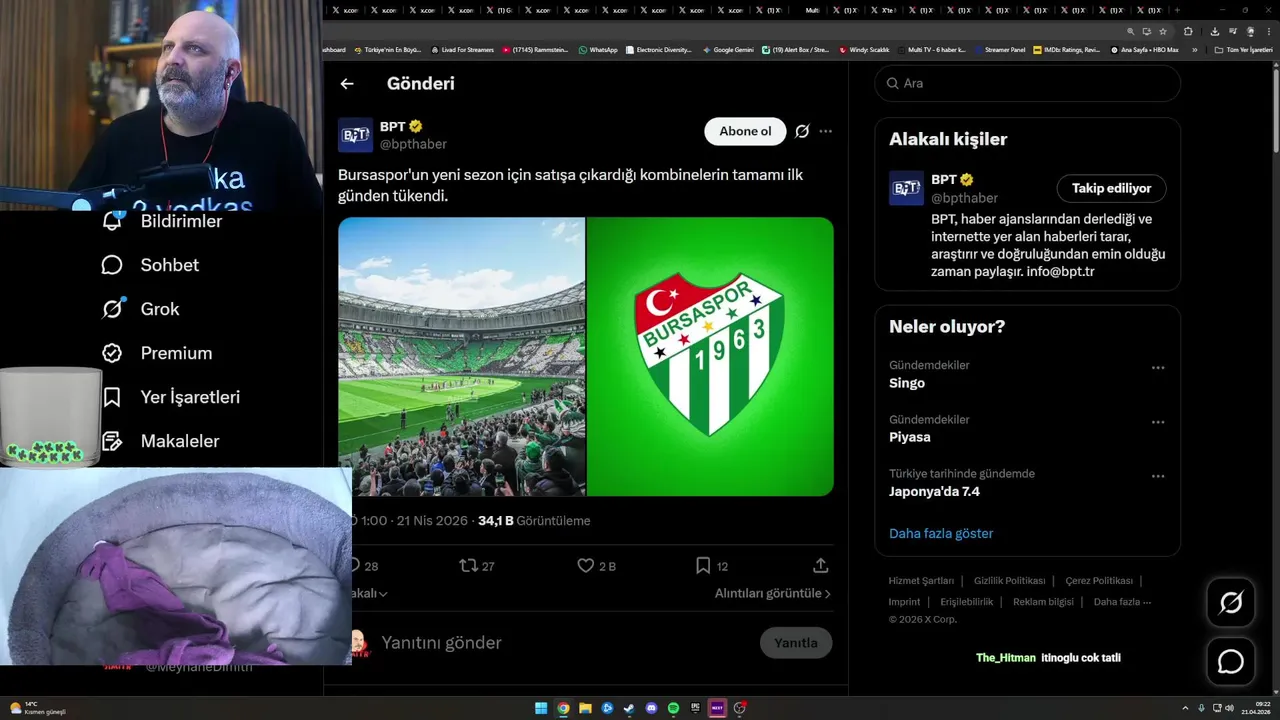The height and width of the screenshot is (720, 1280).
Task: Bookmark the post with the bookmark icon
Action: click(x=703, y=566)
